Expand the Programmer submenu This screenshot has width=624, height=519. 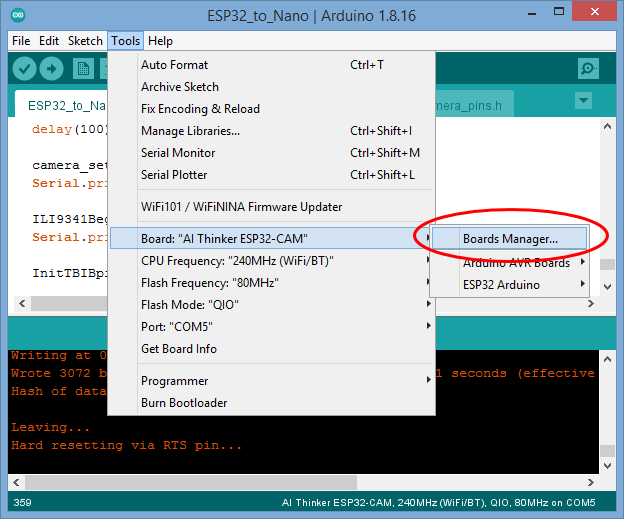pyautogui.click(x=271, y=381)
